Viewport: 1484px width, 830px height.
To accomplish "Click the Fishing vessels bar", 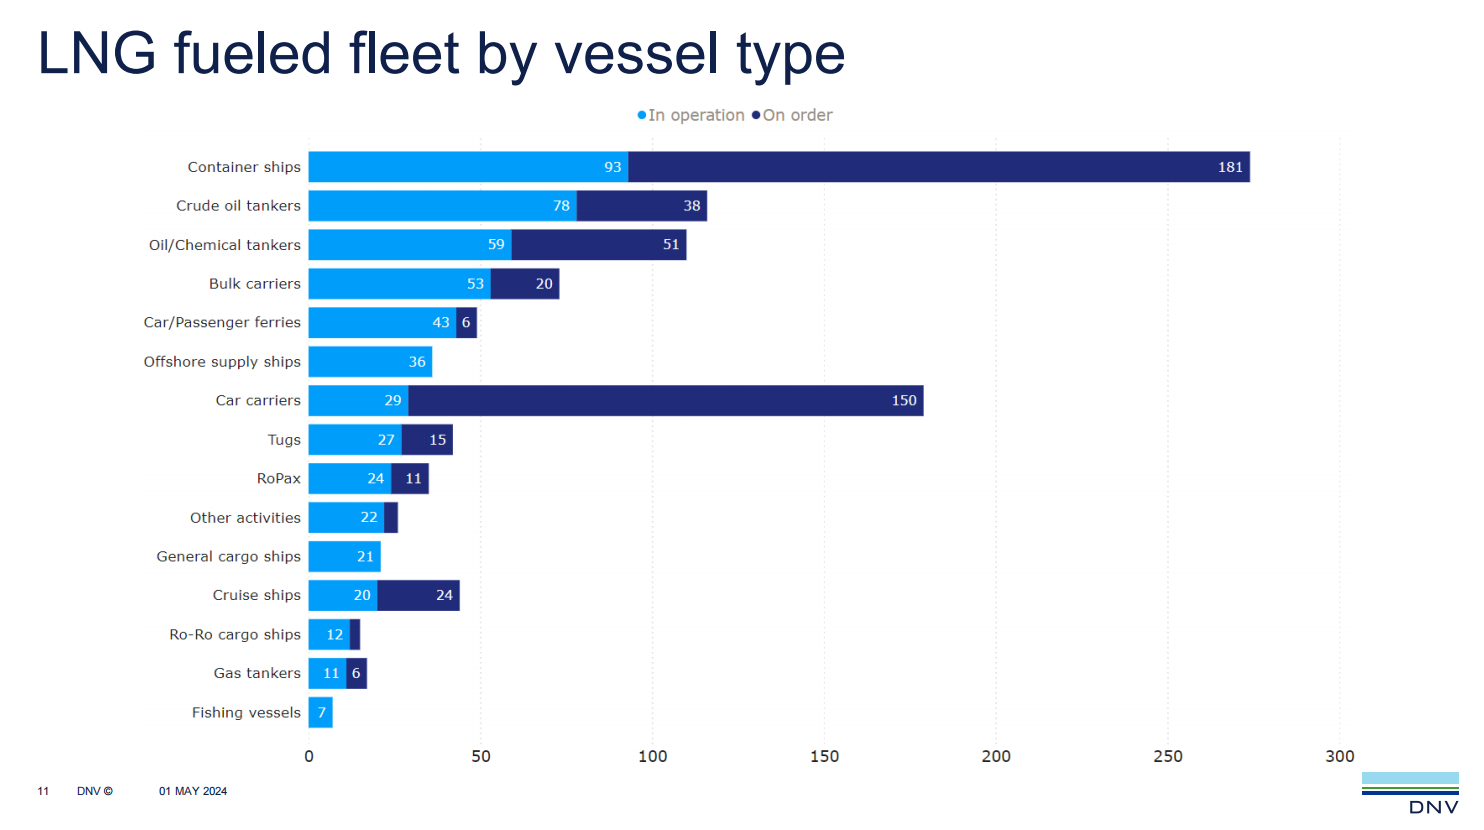I will click(320, 712).
